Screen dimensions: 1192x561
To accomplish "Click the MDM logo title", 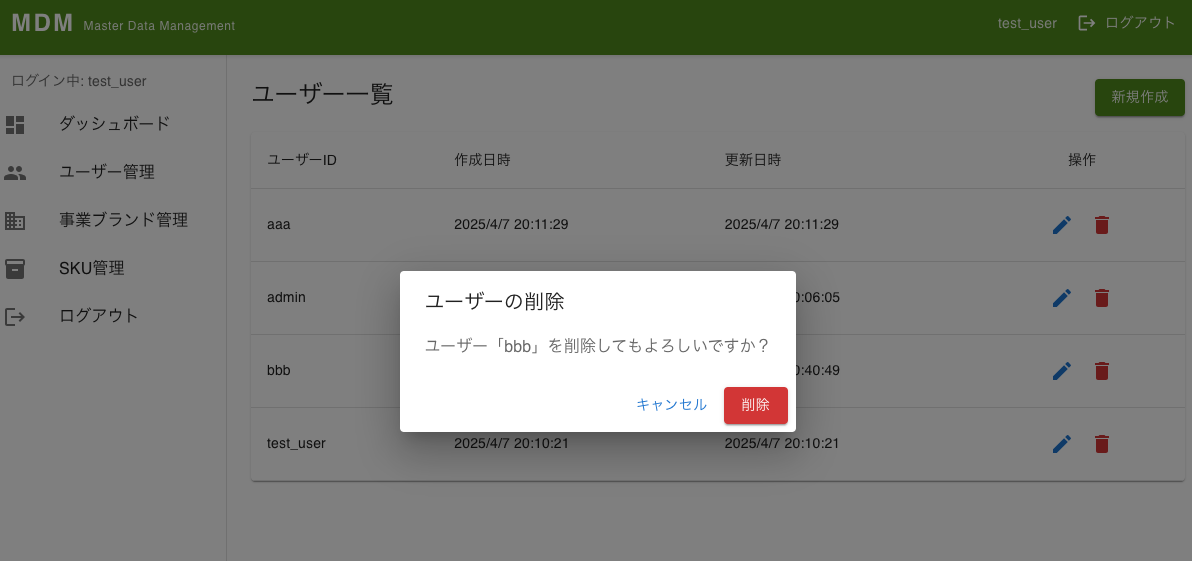I will pyautogui.click(x=43, y=24).
